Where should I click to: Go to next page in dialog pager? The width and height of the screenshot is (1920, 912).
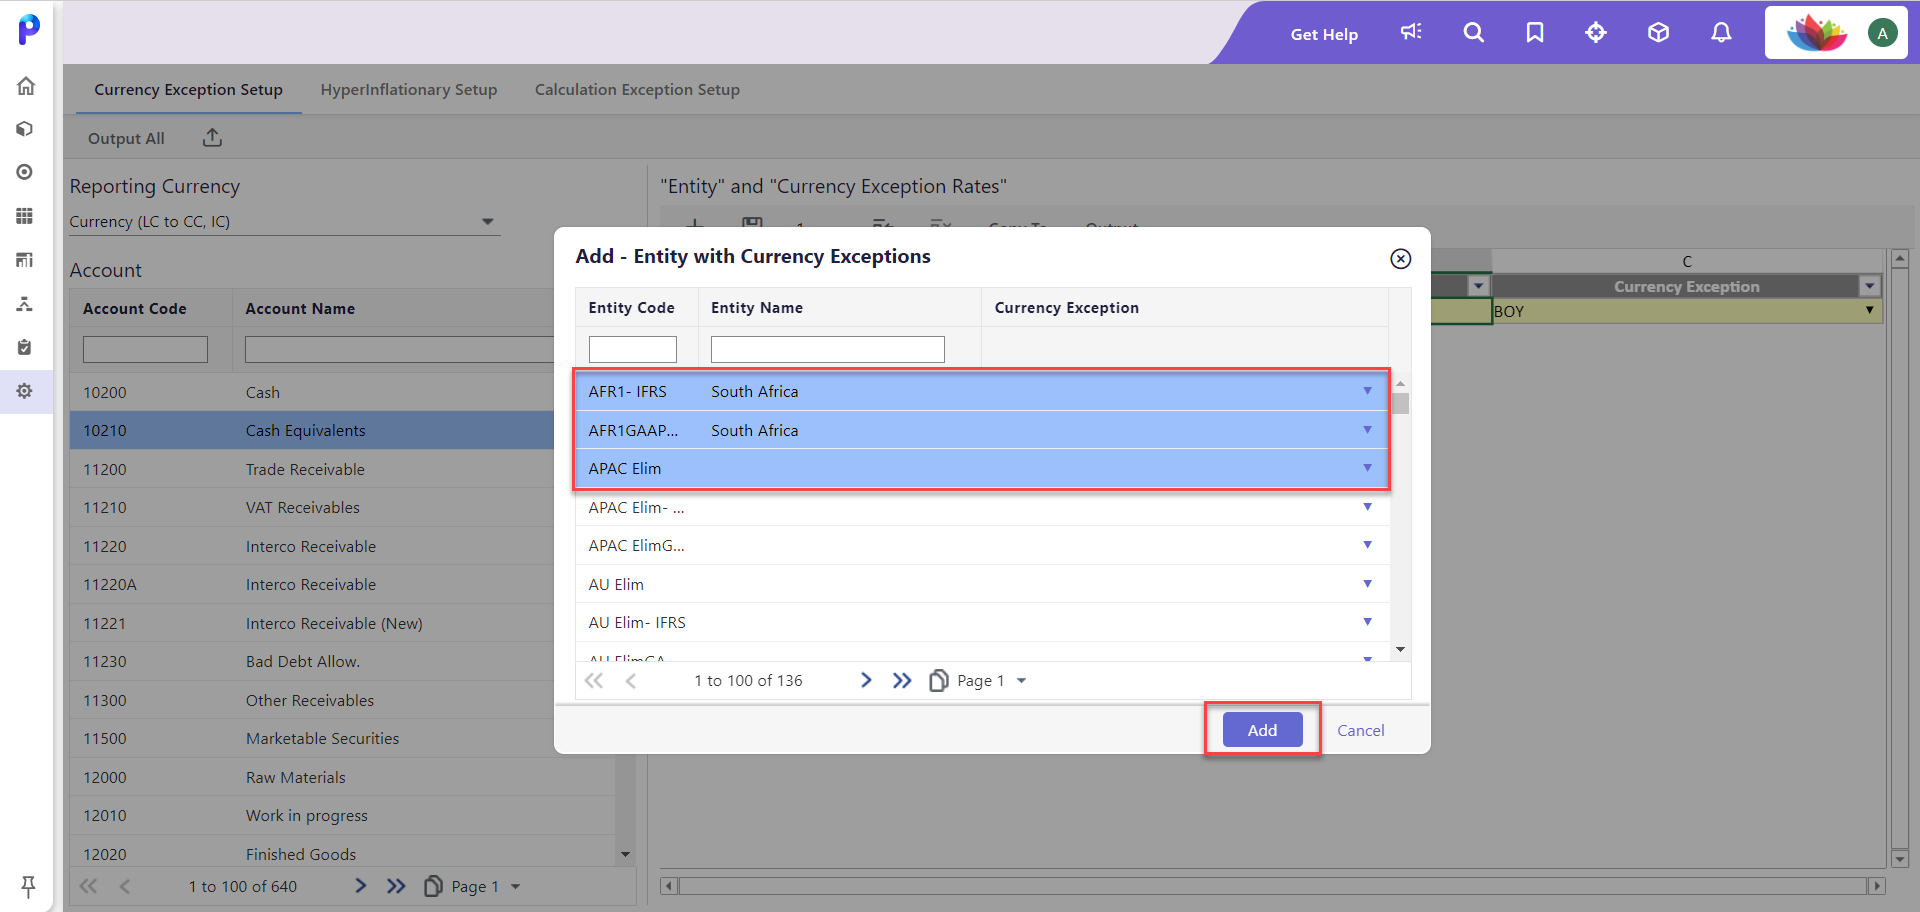tap(866, 680)
